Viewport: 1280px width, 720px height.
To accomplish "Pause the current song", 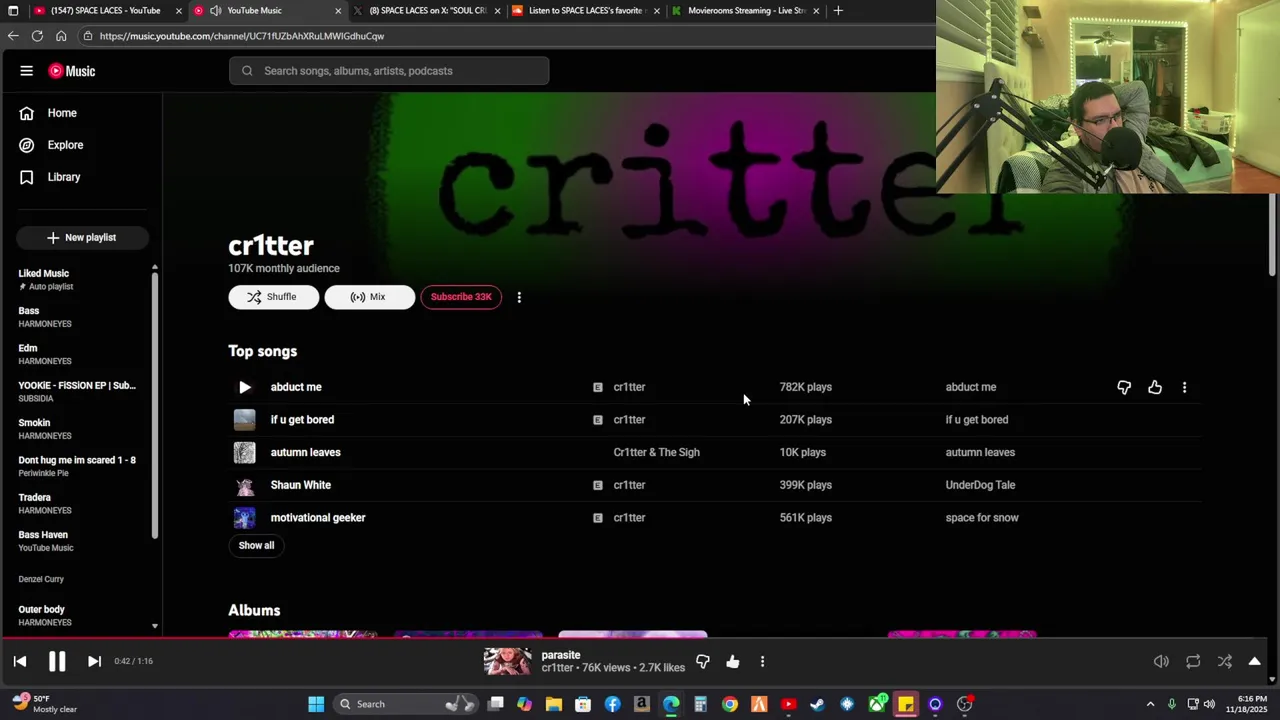I will tap(57, 661).
